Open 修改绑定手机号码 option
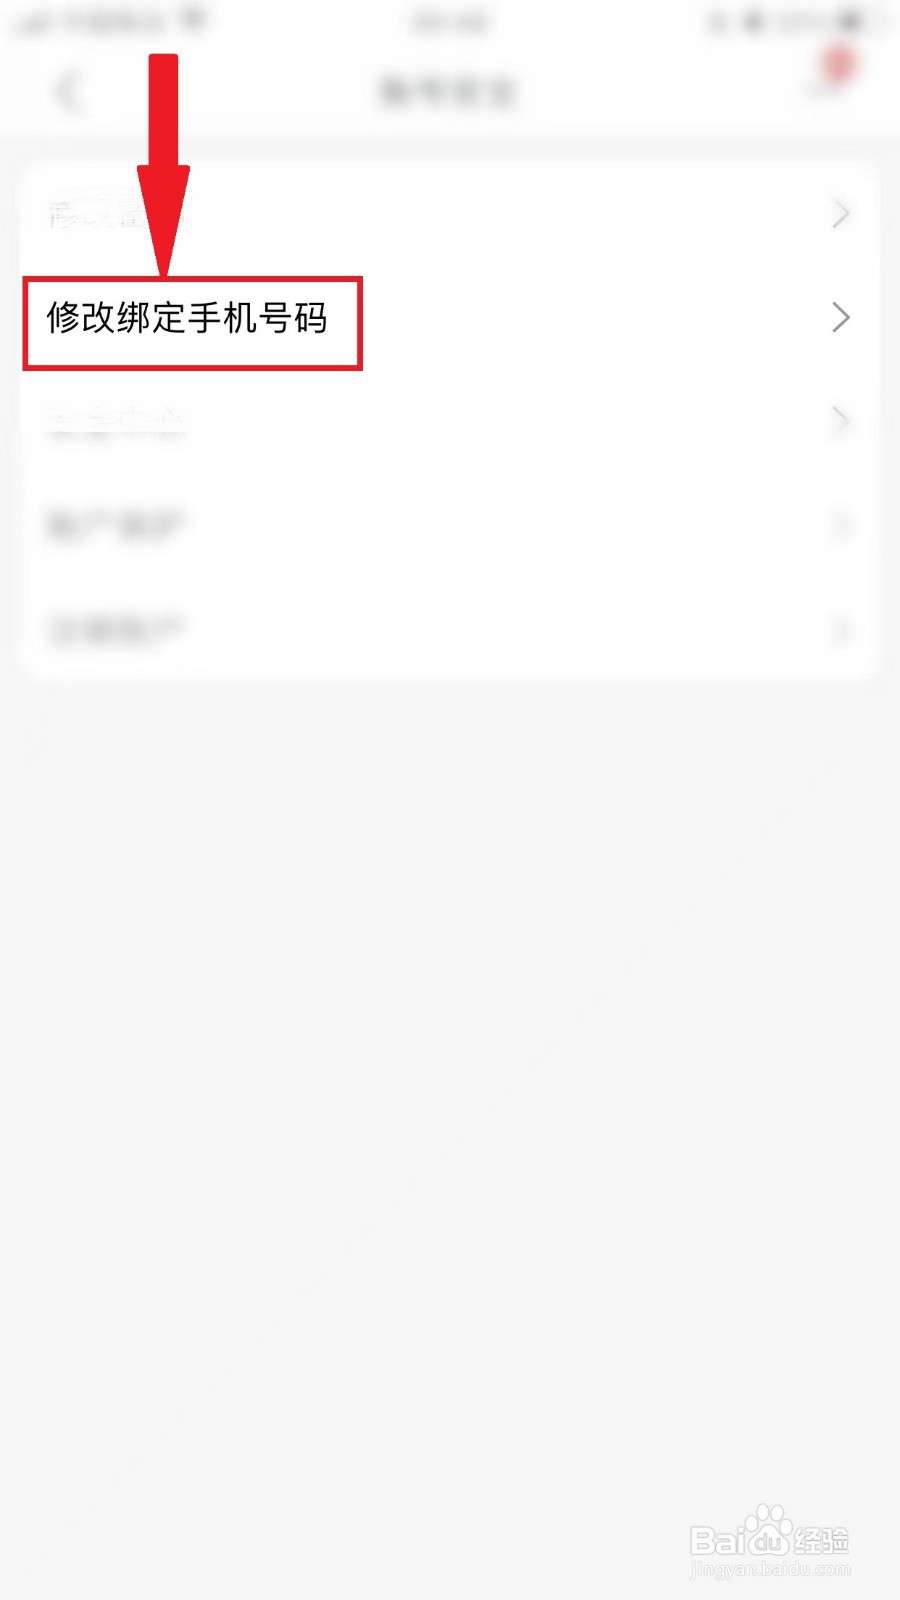The width and height of the screenshot is (900, 1600). (448, 318)
